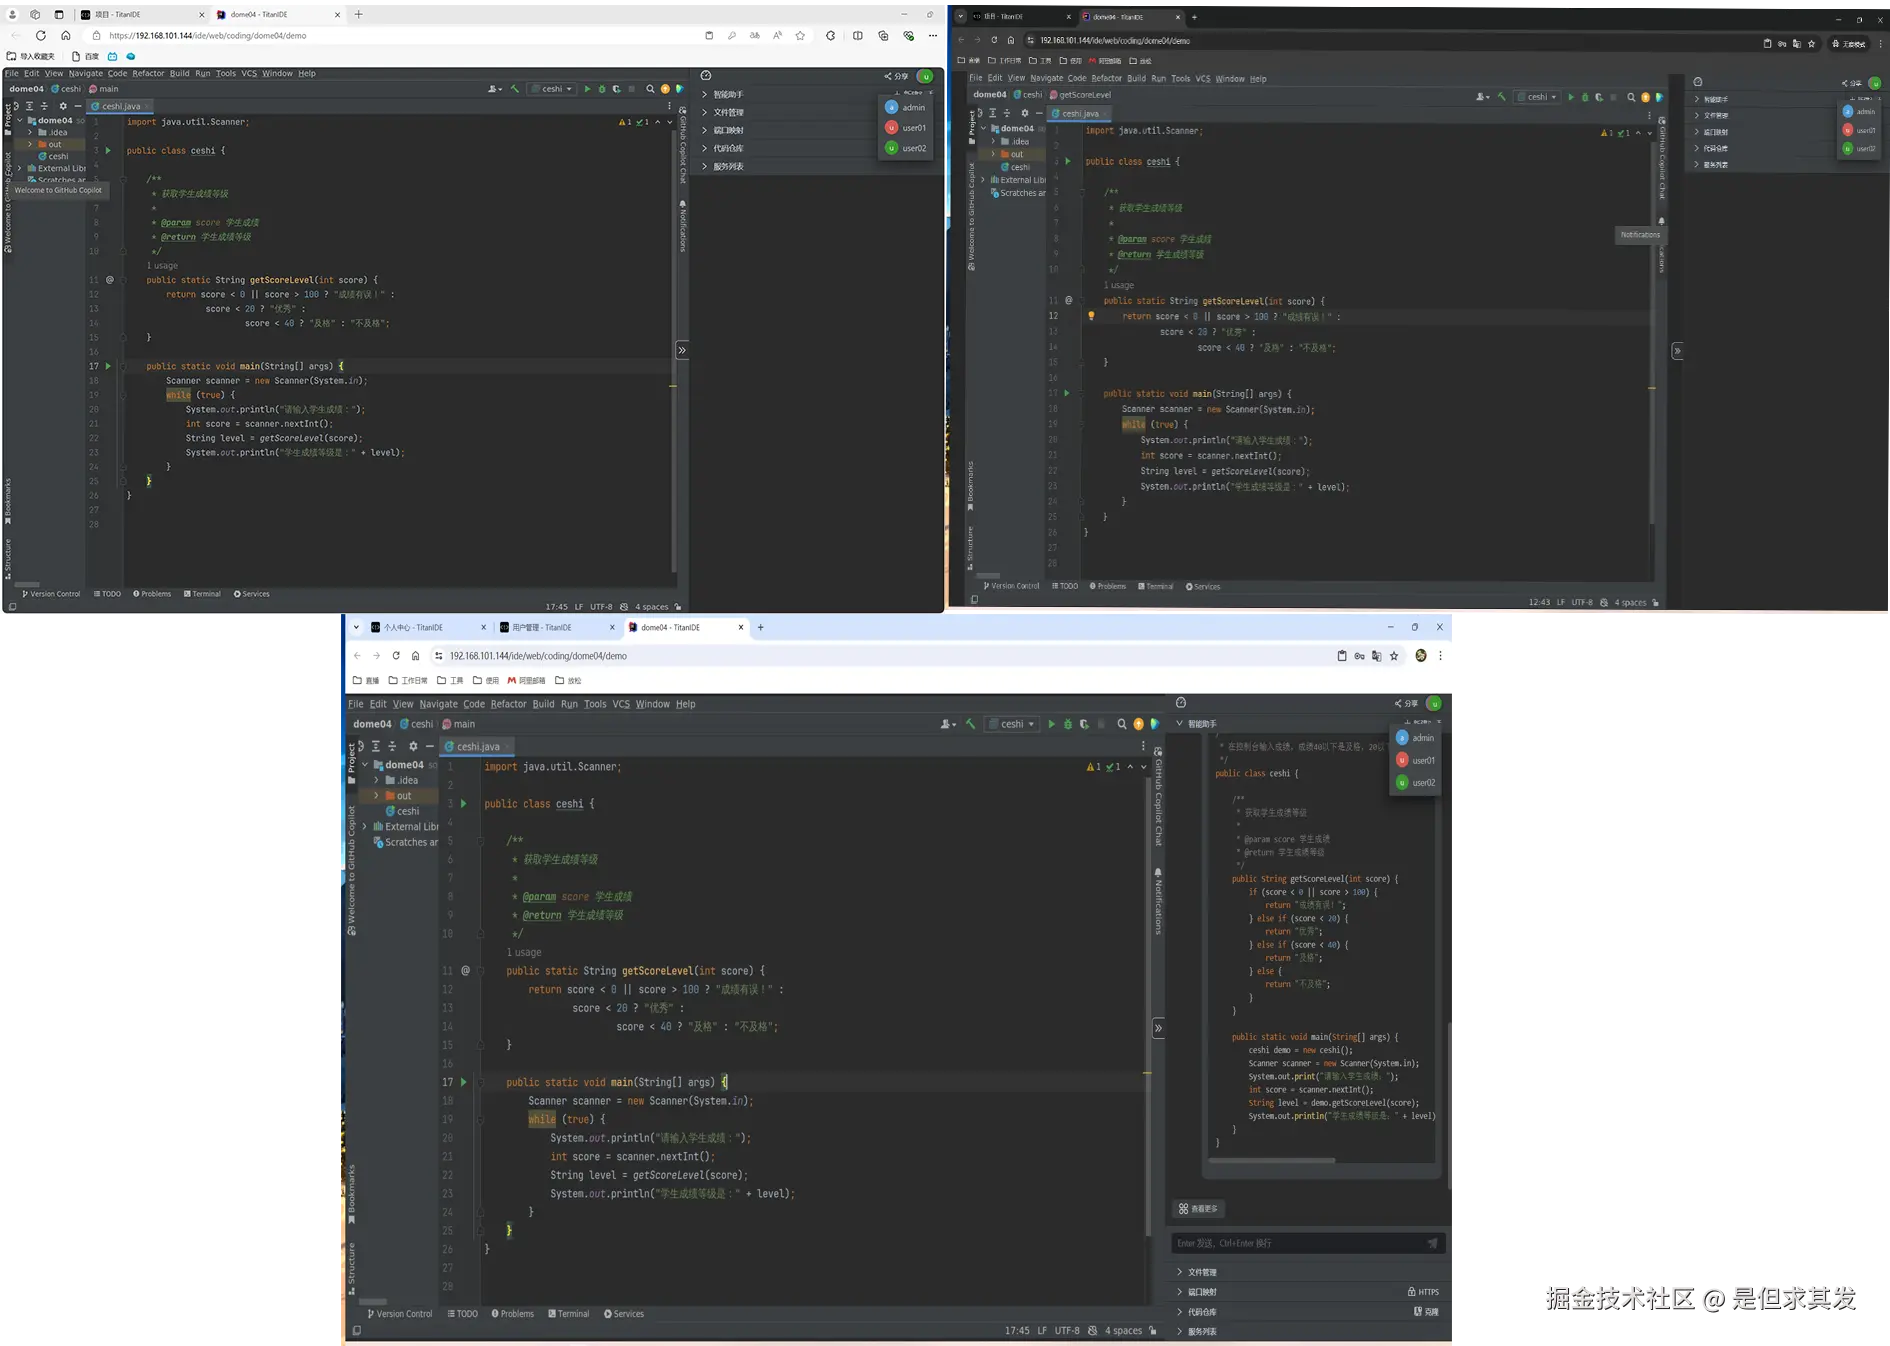This screenshot has width=1890, height=1346.
Task: Click the run gutter arrow beside main method, bottom window
Action: pos(463,1082)
